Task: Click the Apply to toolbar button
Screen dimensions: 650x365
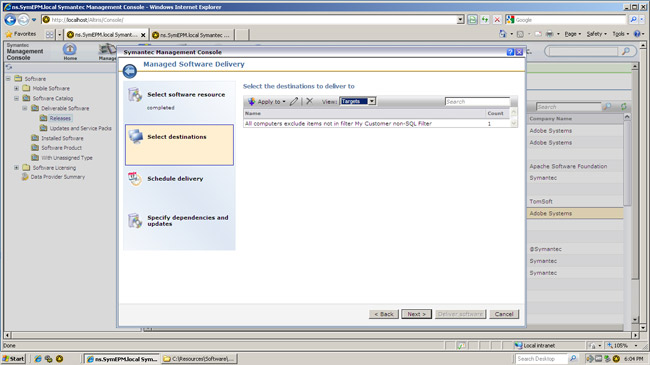Action: click(267, 101)
